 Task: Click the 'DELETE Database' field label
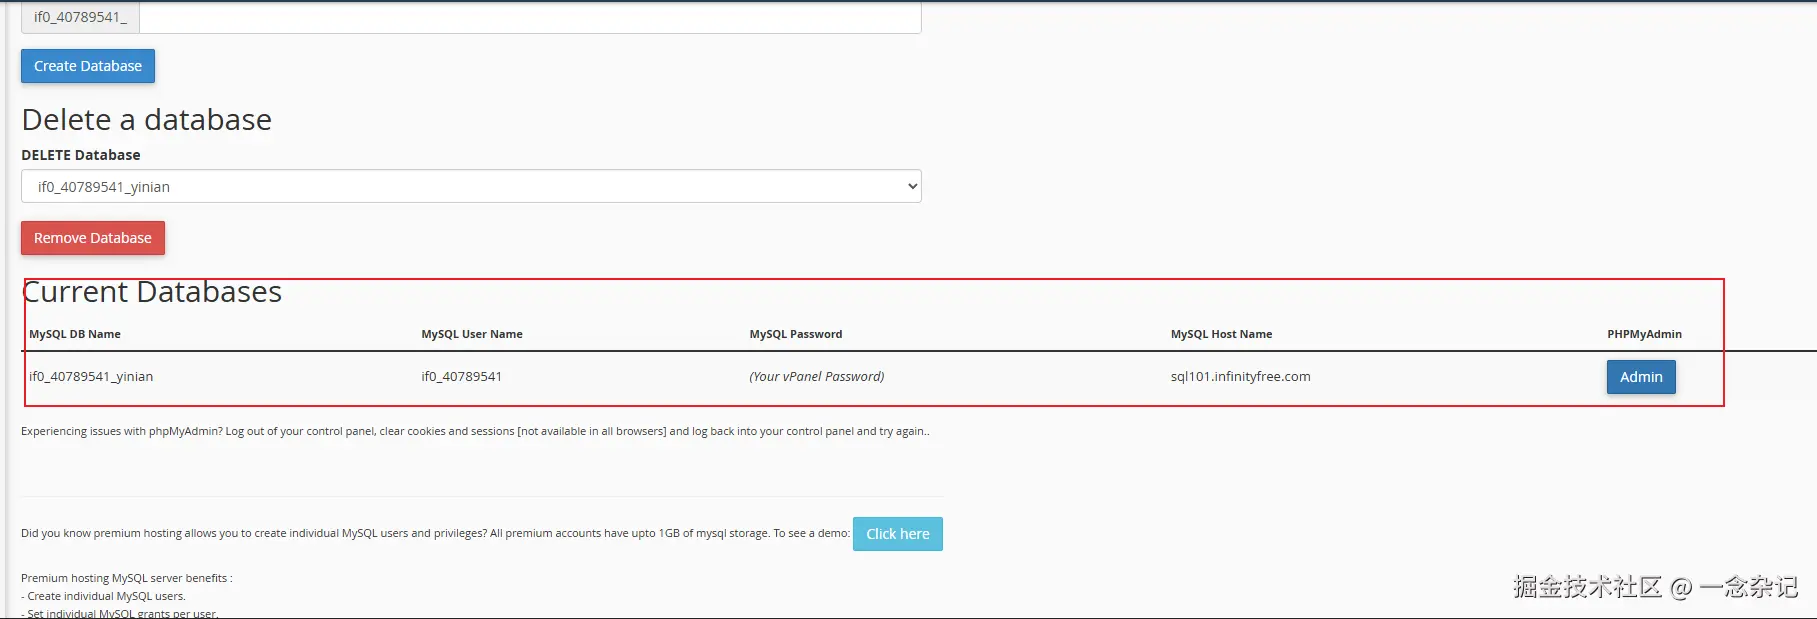tap(81, 155)
